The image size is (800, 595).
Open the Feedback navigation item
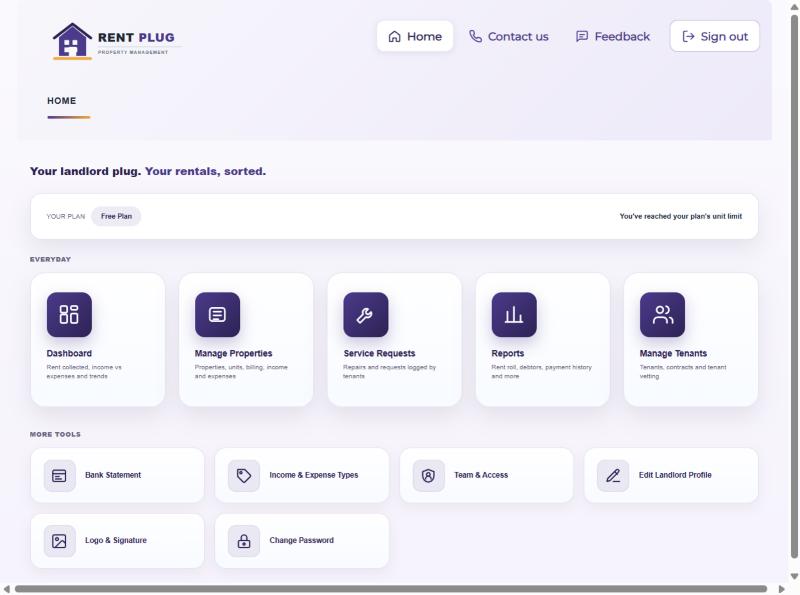tap(613, 36)
